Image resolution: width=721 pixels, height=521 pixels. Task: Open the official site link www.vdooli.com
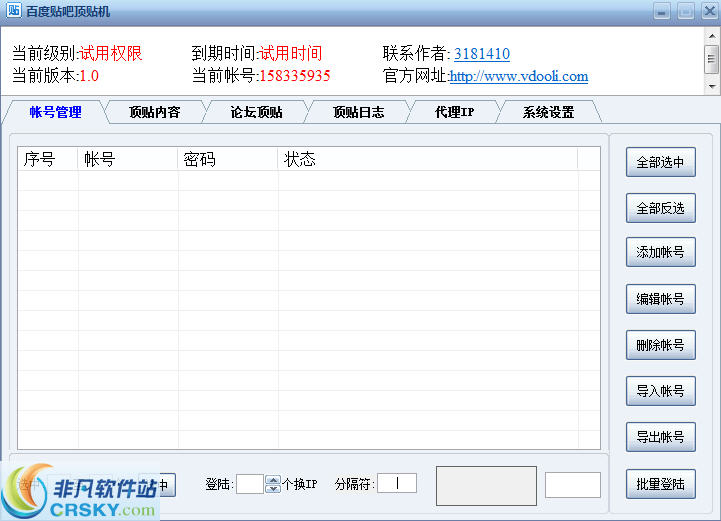[x=518, y=76]
